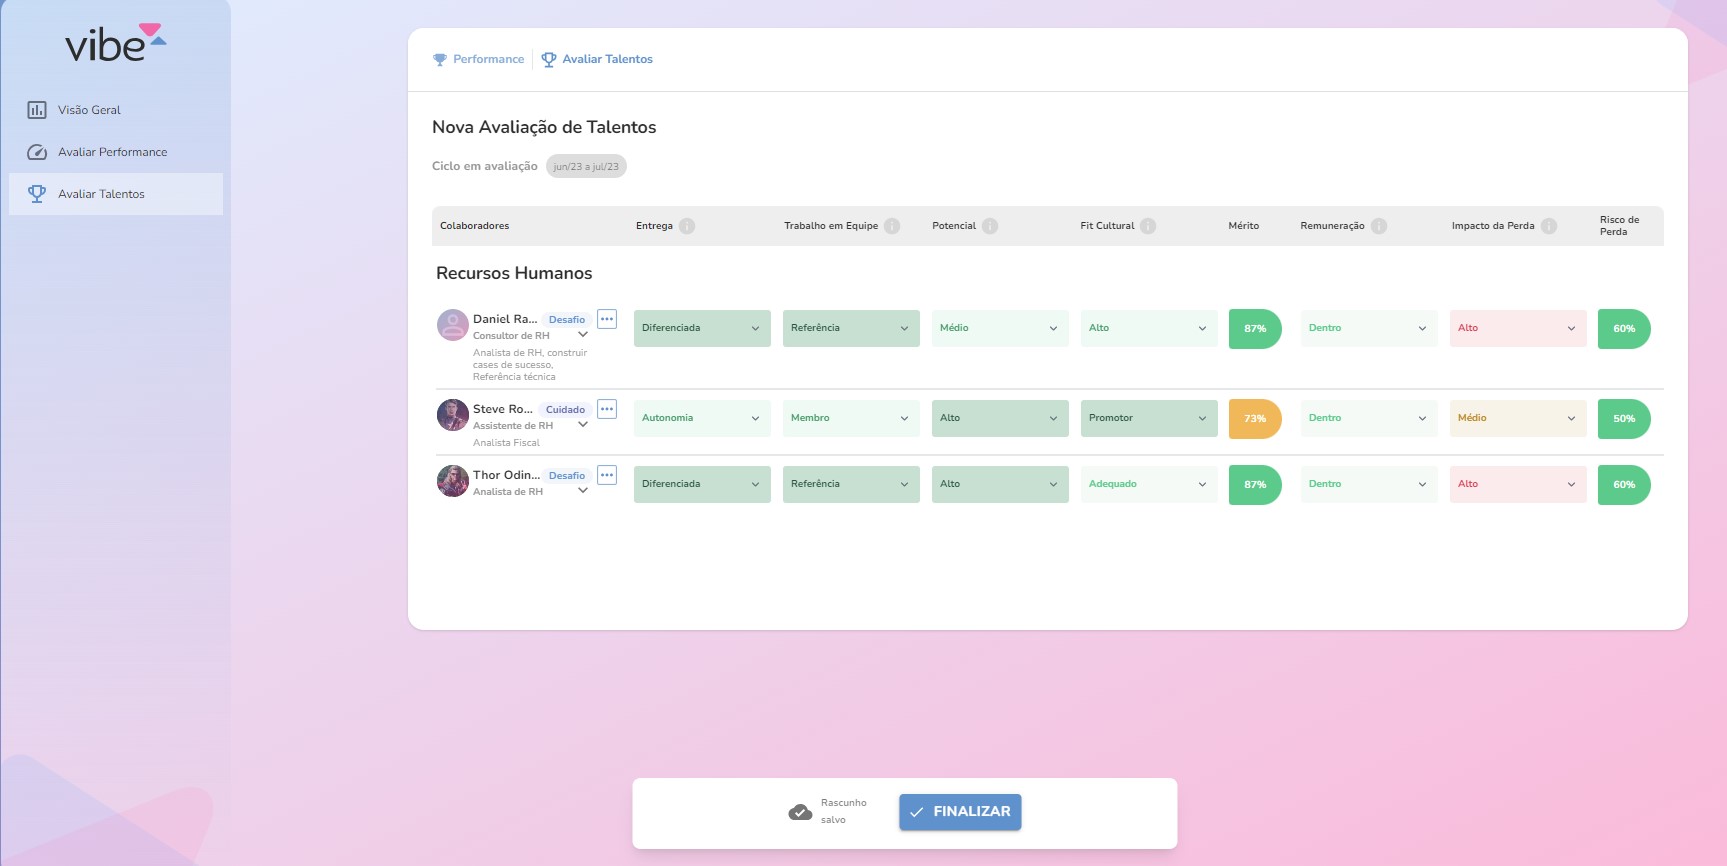The height and width of the screenshot is (866, 1727).
Task: Open Daniel's Entrega dropdown showing Diferenciada
Action: click(701, 328)
